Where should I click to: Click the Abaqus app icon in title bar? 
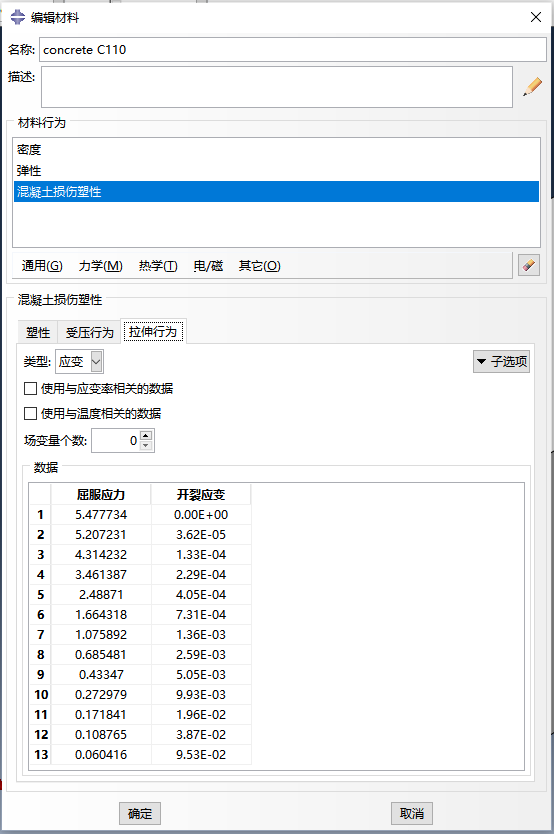(18, 17)
